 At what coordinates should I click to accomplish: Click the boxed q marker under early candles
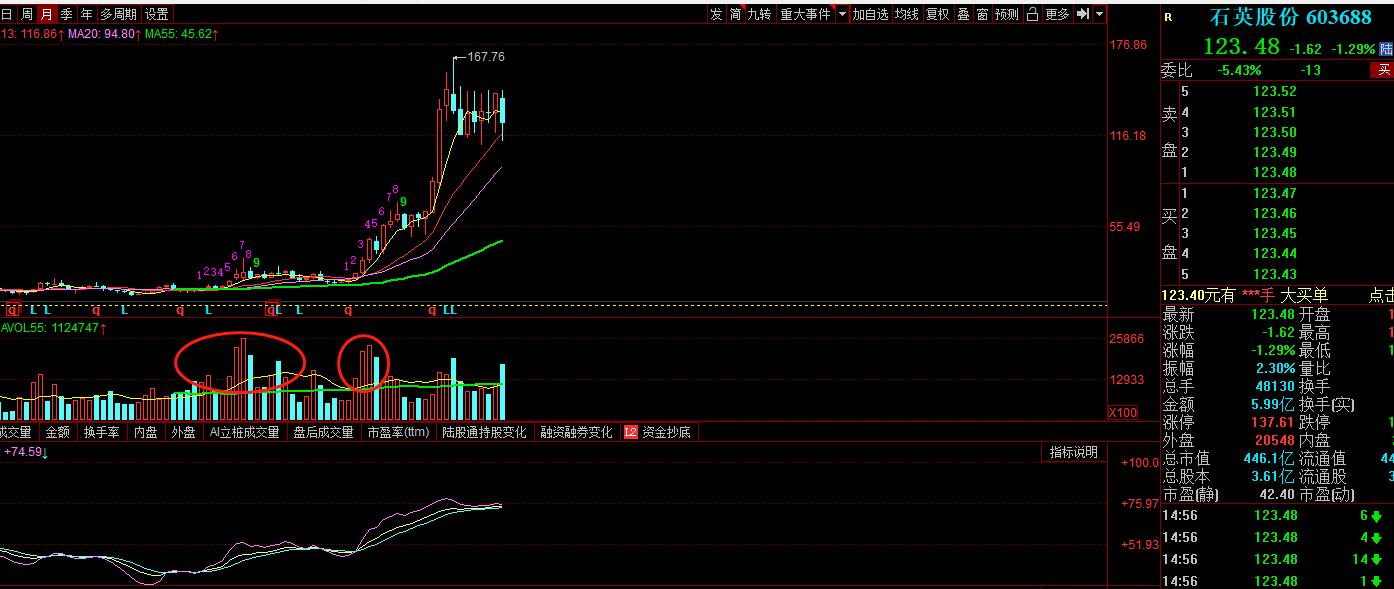point(13,310)
